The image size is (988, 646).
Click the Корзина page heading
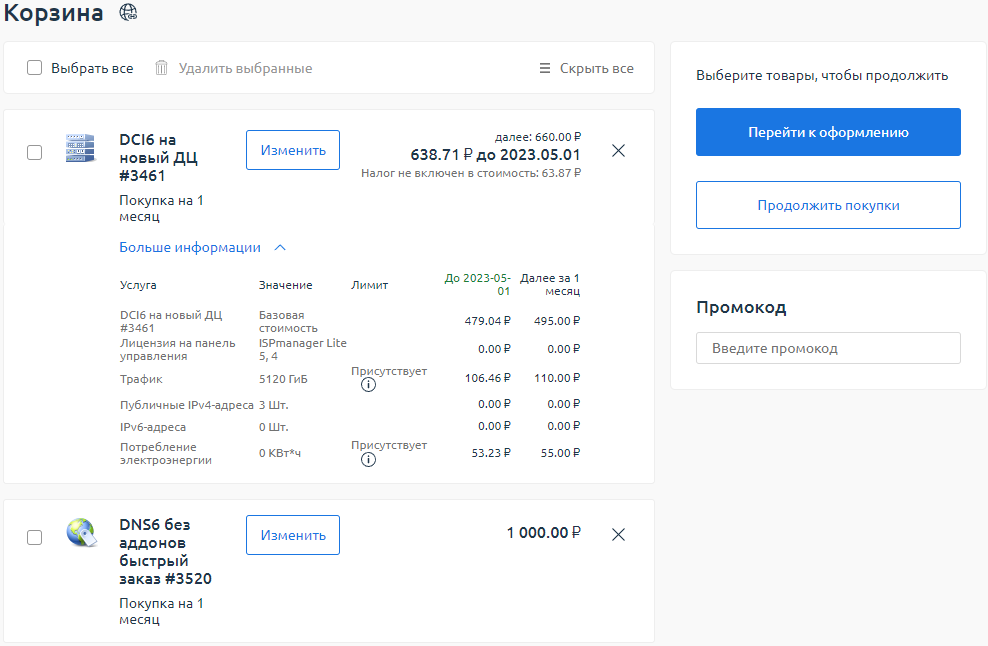(x=54, y=13)
